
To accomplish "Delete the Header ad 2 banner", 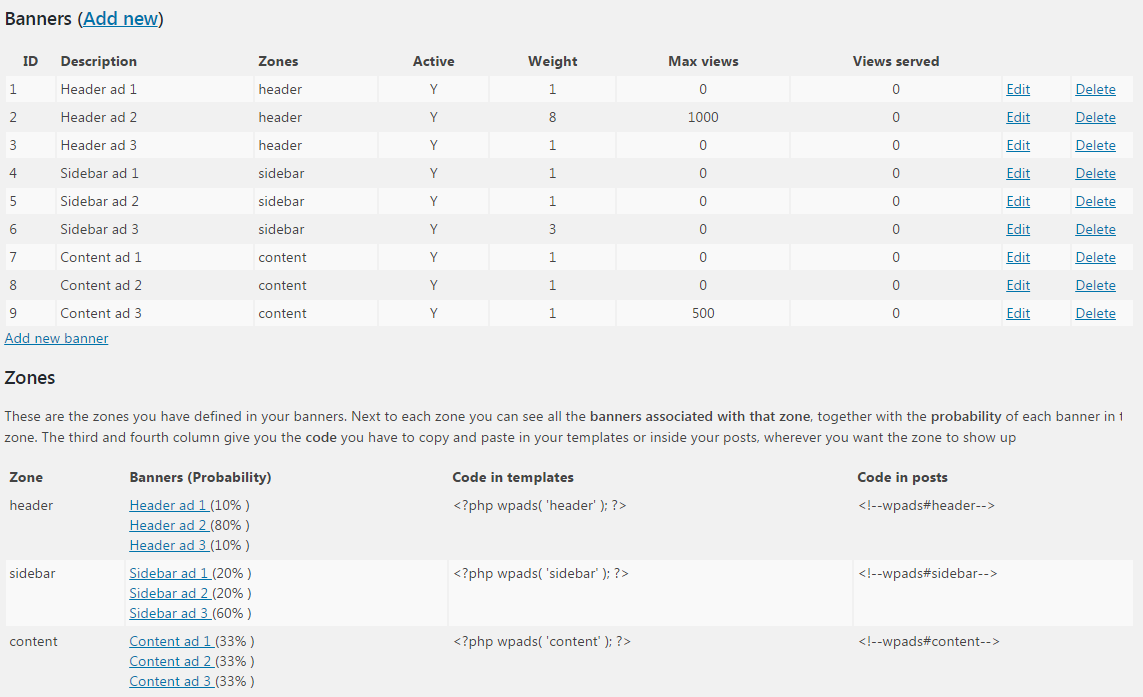I will point(1095,117).
